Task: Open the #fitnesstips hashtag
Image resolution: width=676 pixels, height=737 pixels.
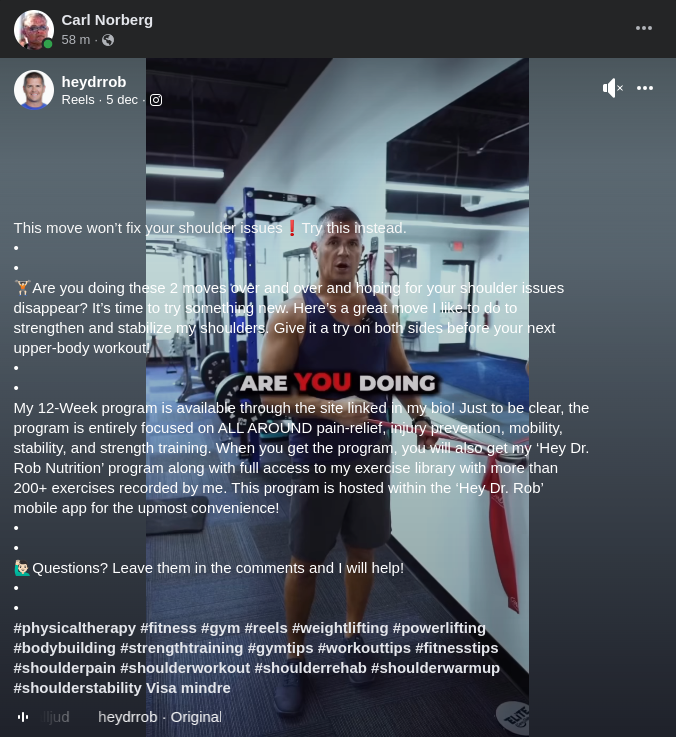Action: pos(456,648)
